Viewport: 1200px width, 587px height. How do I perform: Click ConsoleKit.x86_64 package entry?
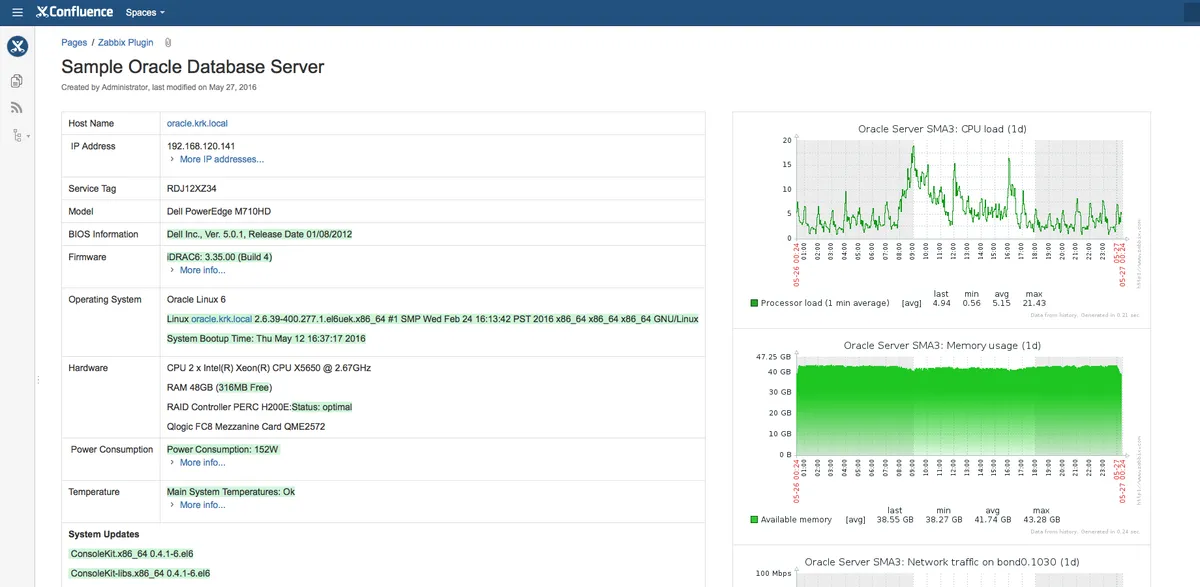(133, 554)
